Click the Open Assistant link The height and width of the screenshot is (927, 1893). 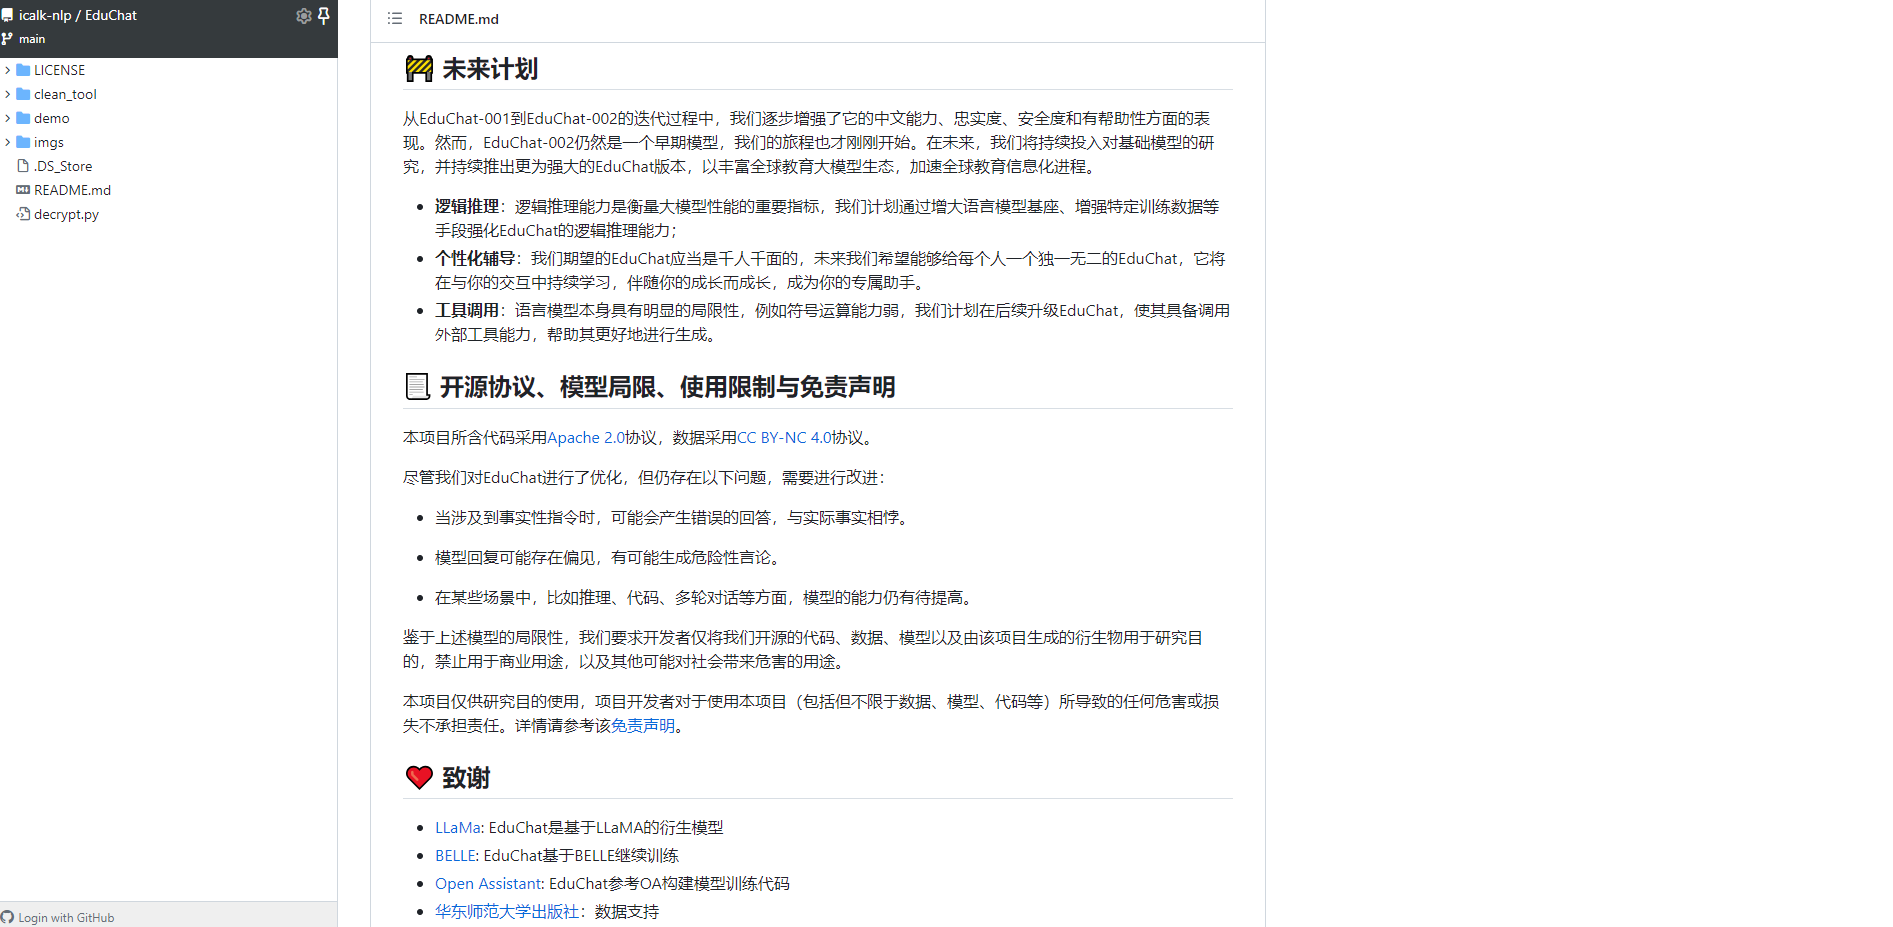[488, 883]
